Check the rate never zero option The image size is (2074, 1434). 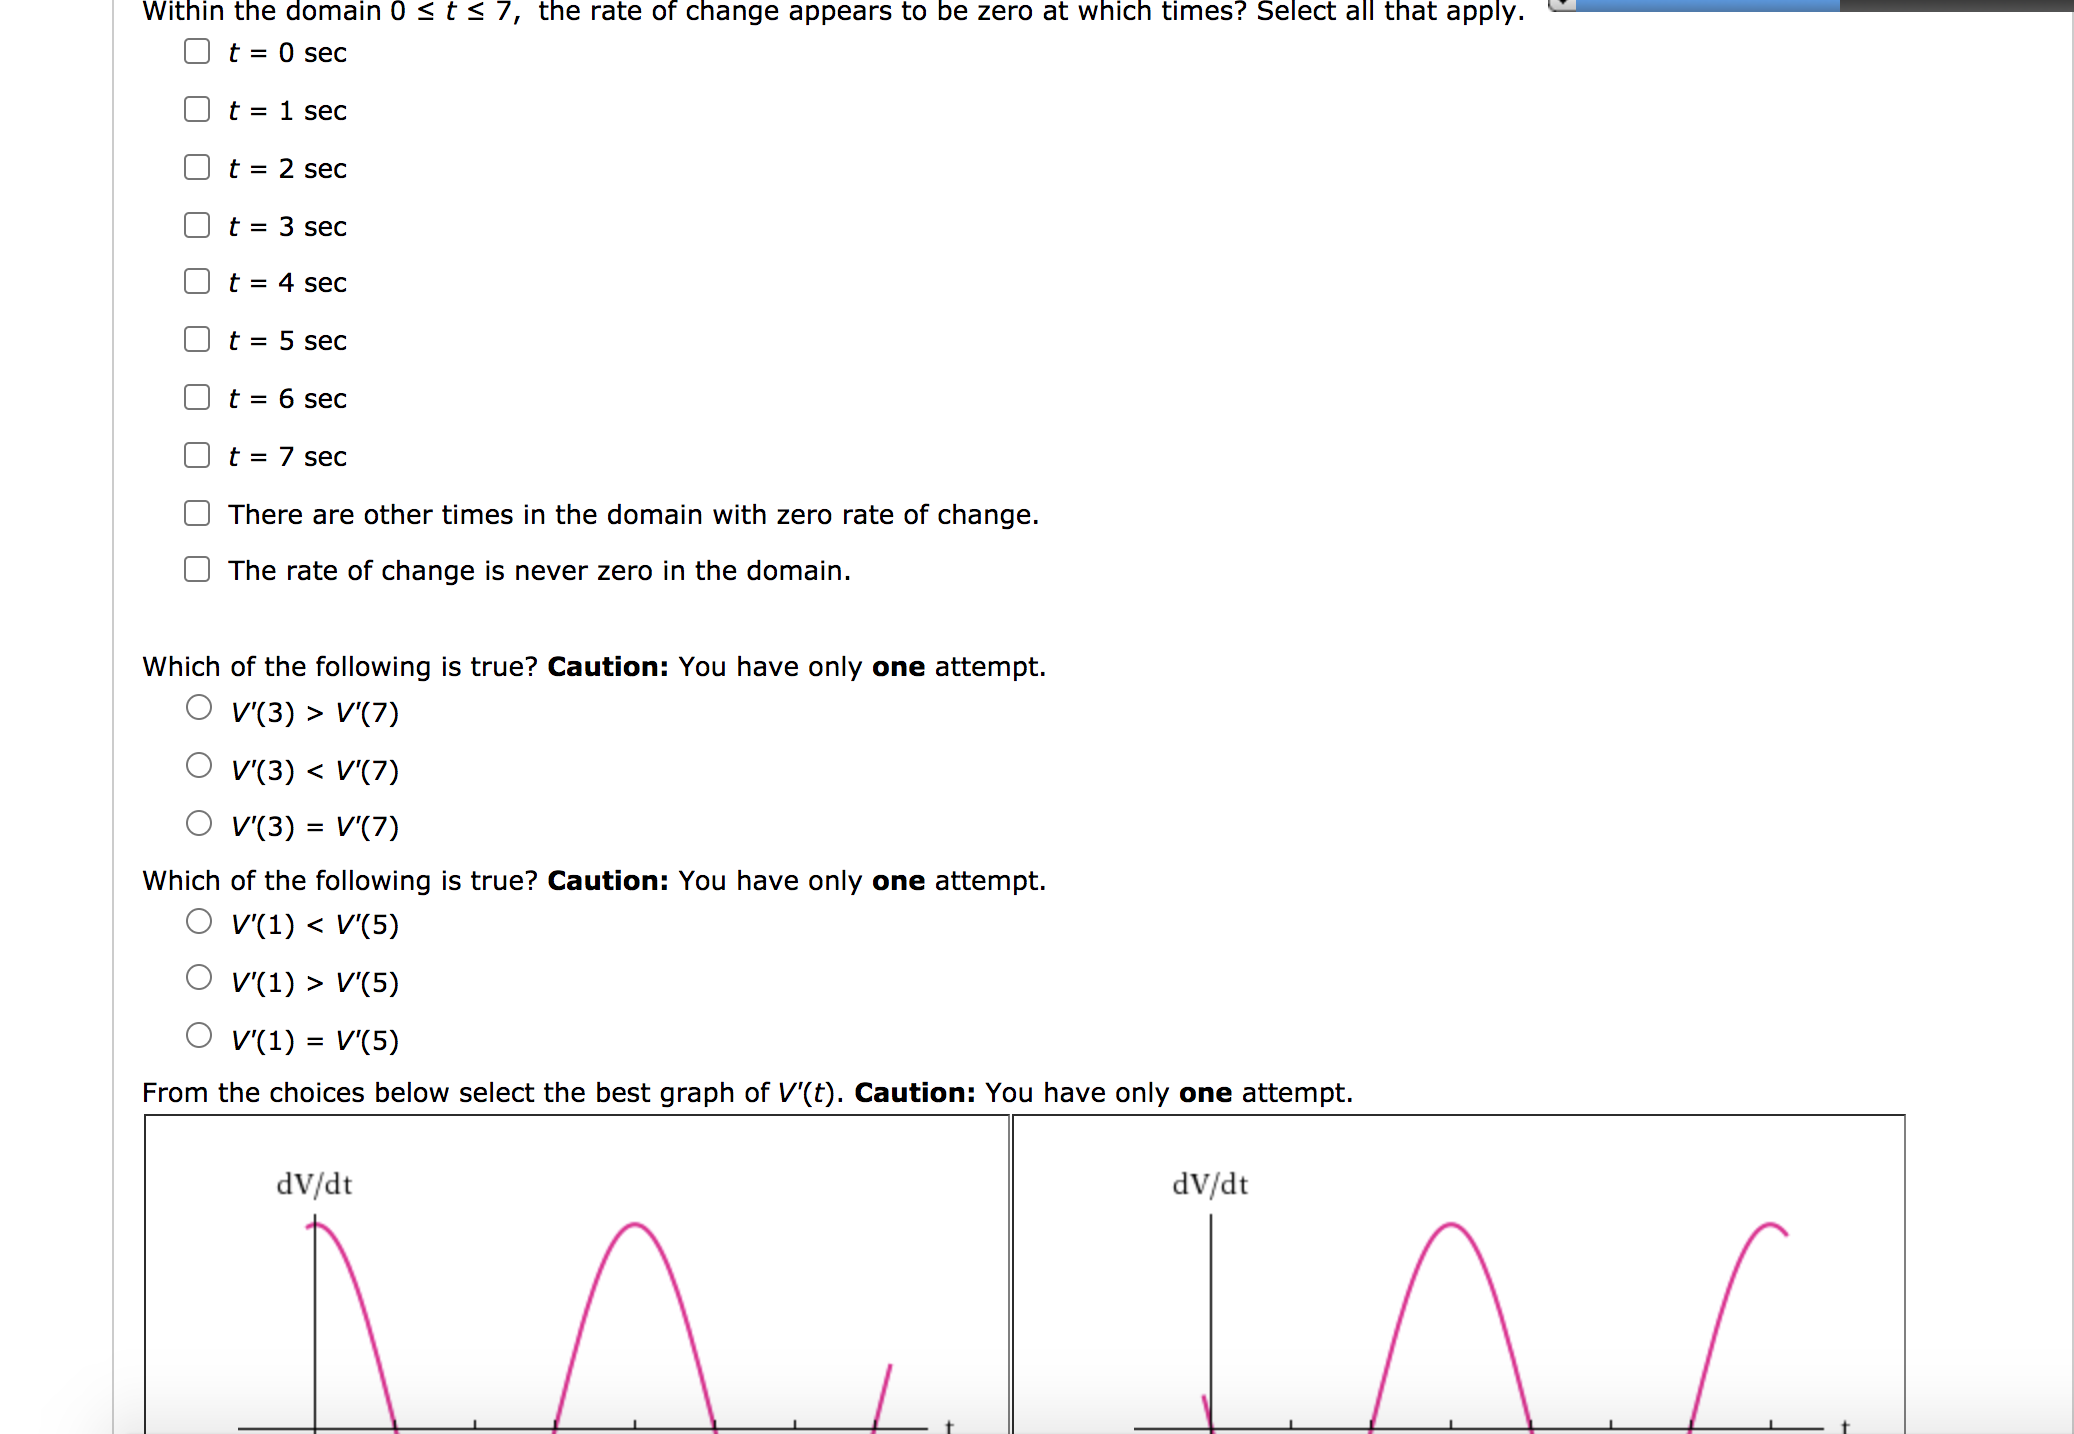point(196,570)
